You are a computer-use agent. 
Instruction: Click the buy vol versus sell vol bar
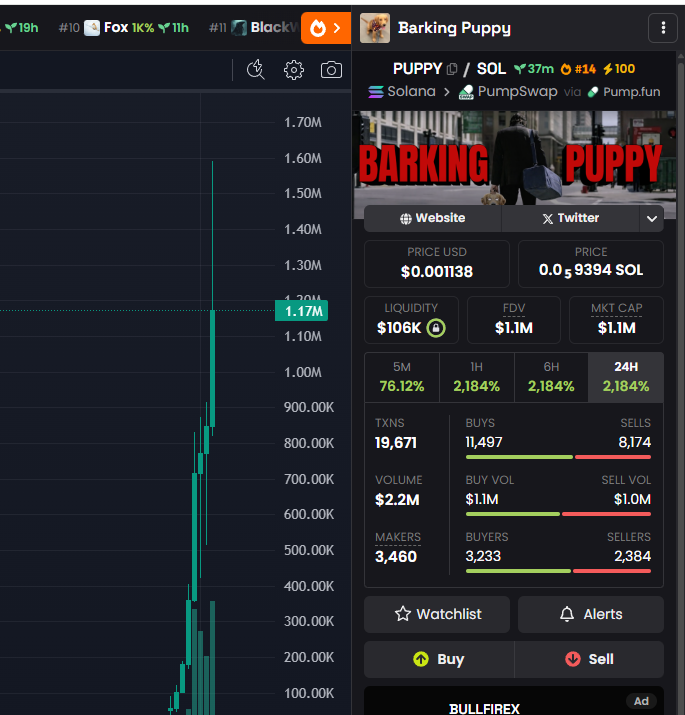click(x=558, y=514)
